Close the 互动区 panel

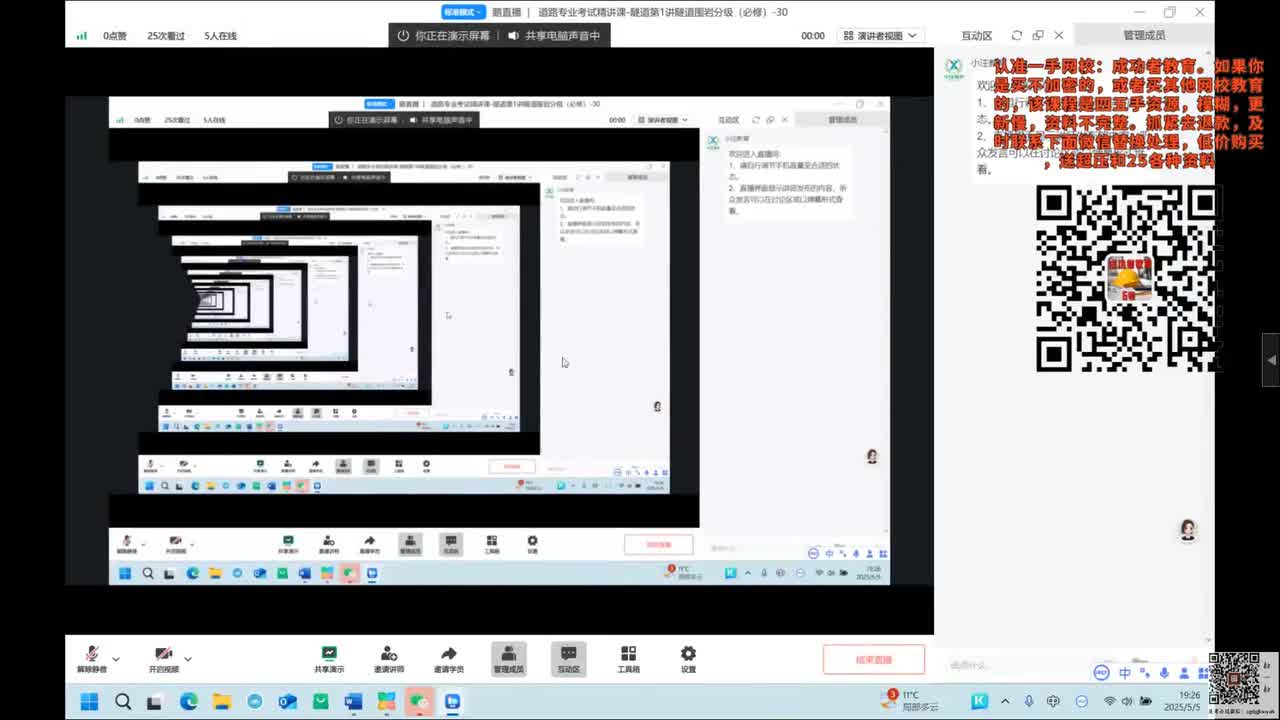point(1059,35)
